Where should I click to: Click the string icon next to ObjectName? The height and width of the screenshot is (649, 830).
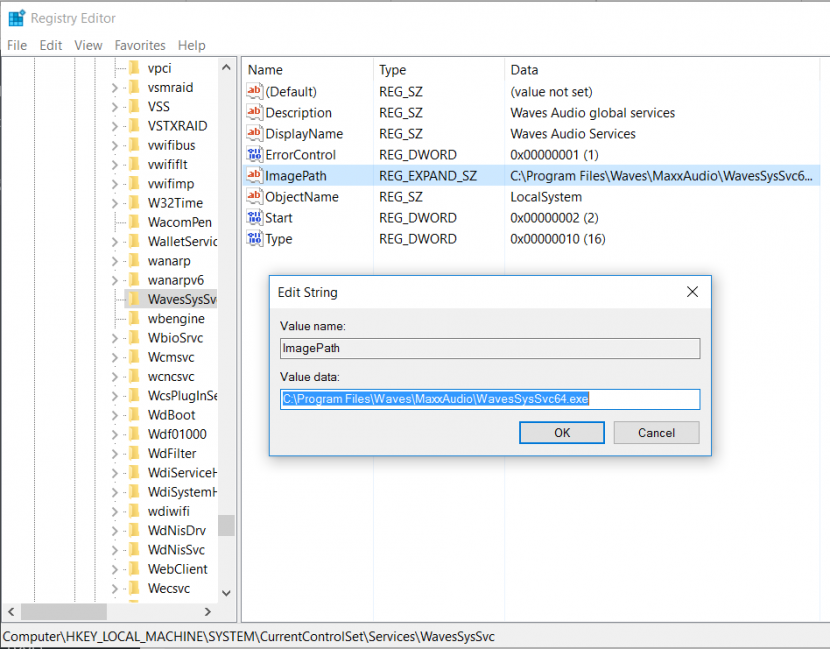click(253, 196)
